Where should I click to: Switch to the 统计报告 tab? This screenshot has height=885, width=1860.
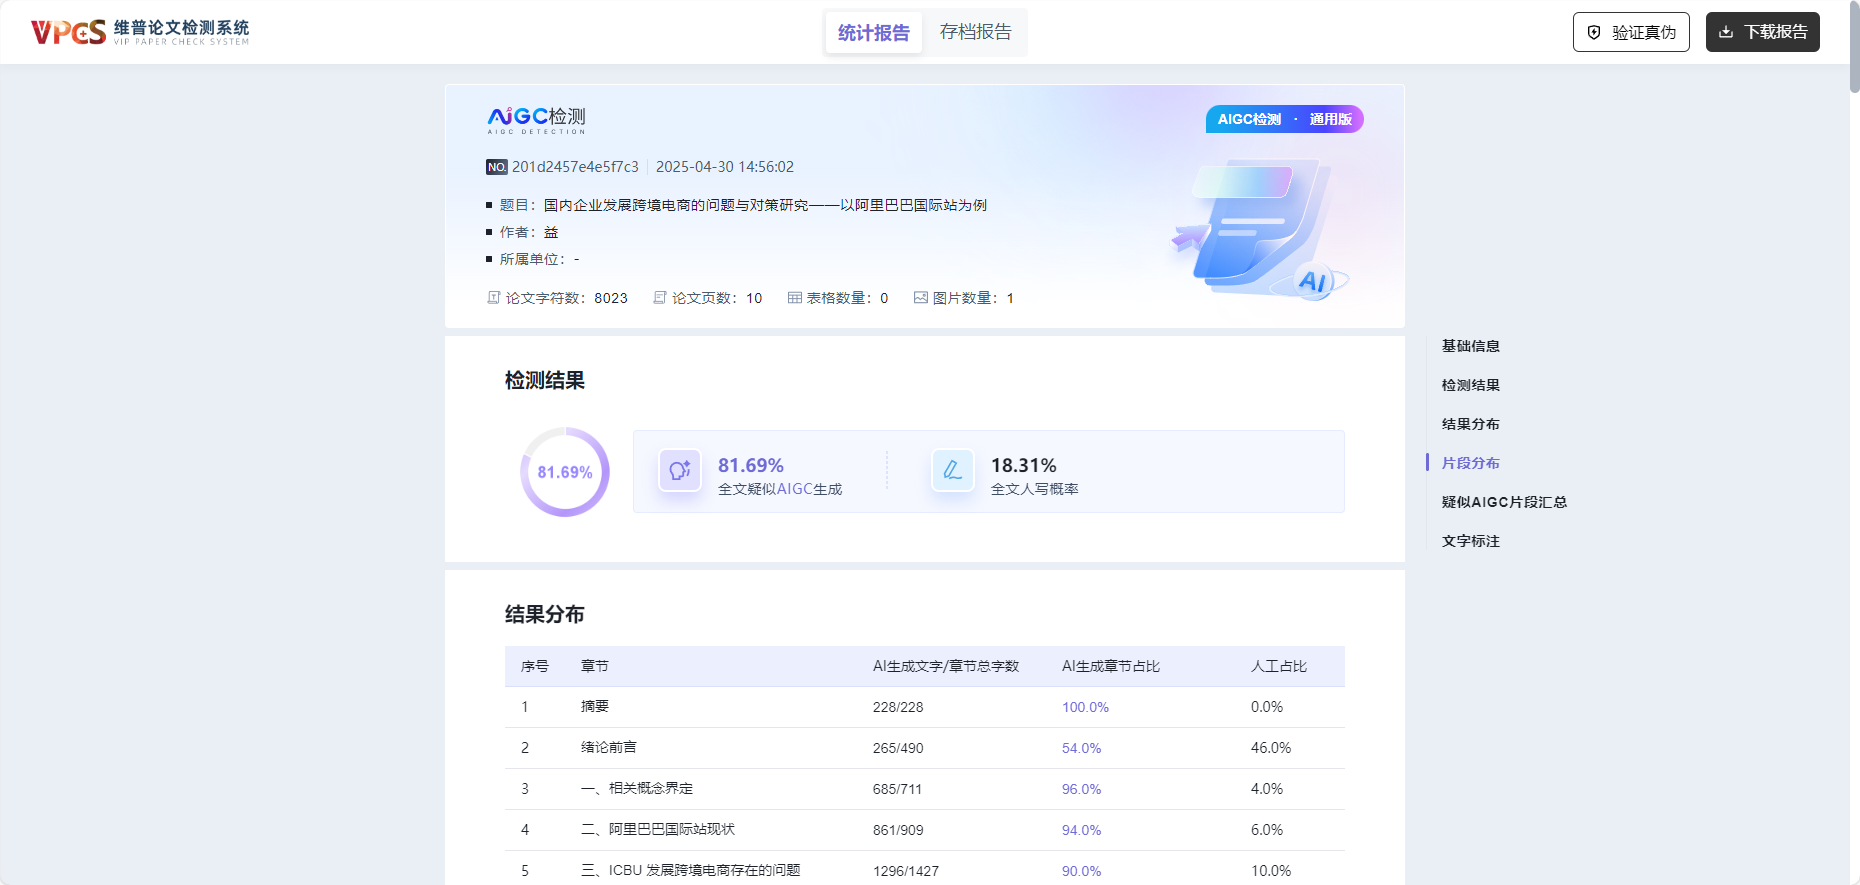click(x=874, y=32)
